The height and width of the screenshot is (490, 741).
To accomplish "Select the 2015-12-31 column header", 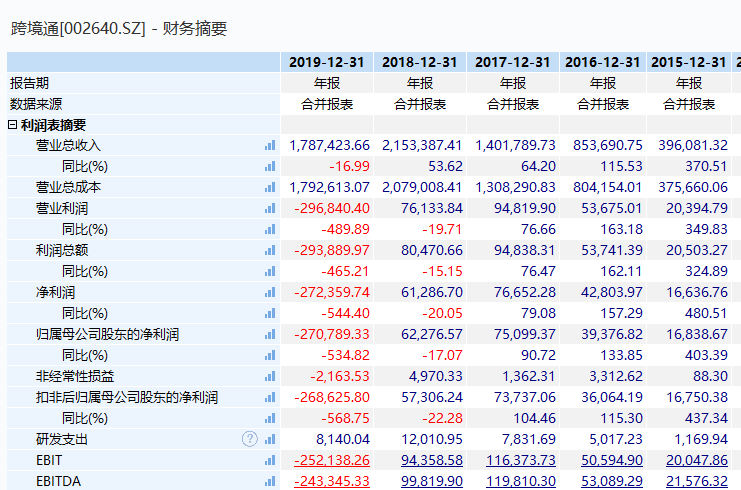I will point(689,62).
